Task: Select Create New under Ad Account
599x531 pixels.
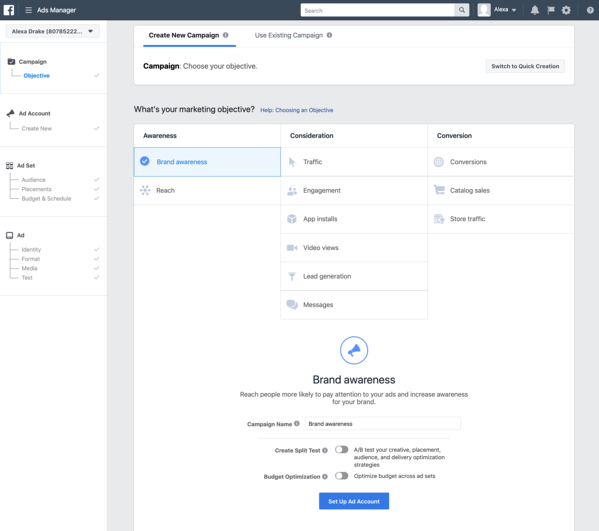Action: pos(37,128)
